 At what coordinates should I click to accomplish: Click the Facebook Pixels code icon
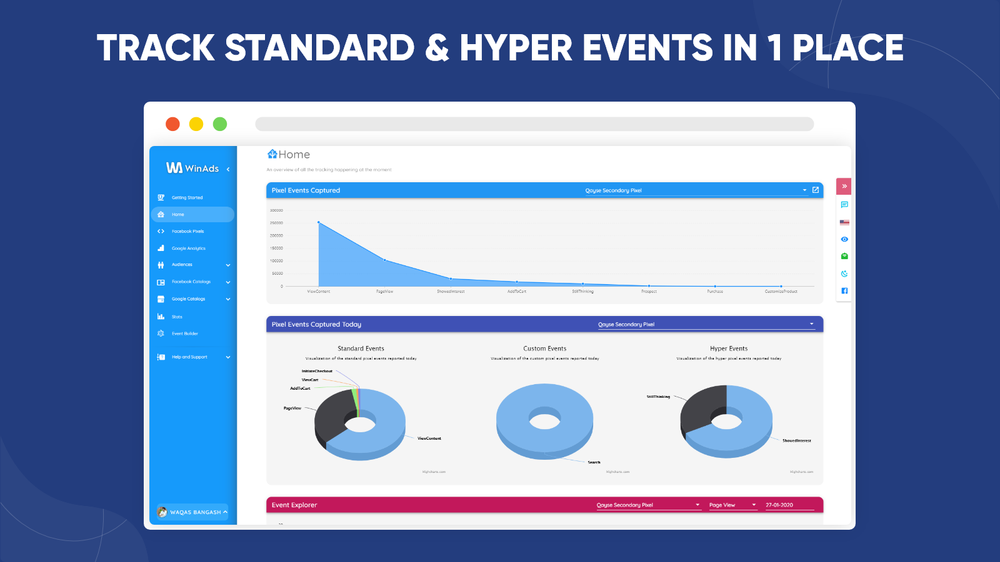click(161, 232)
